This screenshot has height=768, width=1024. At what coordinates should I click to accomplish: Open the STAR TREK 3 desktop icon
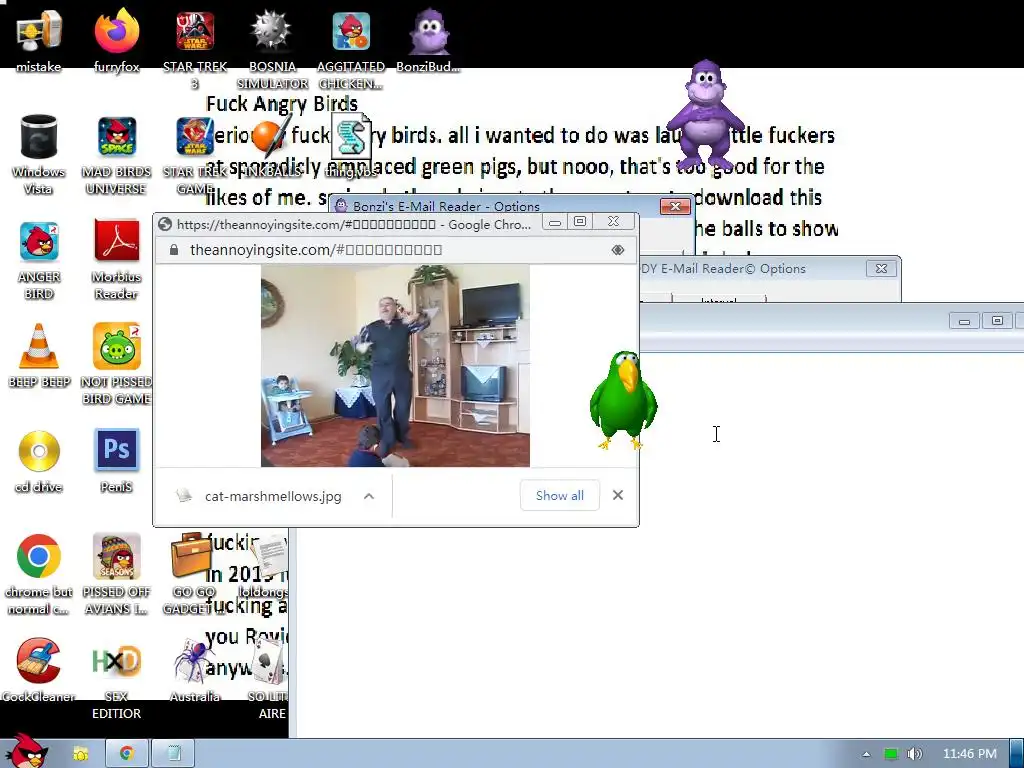click(195, 31)
